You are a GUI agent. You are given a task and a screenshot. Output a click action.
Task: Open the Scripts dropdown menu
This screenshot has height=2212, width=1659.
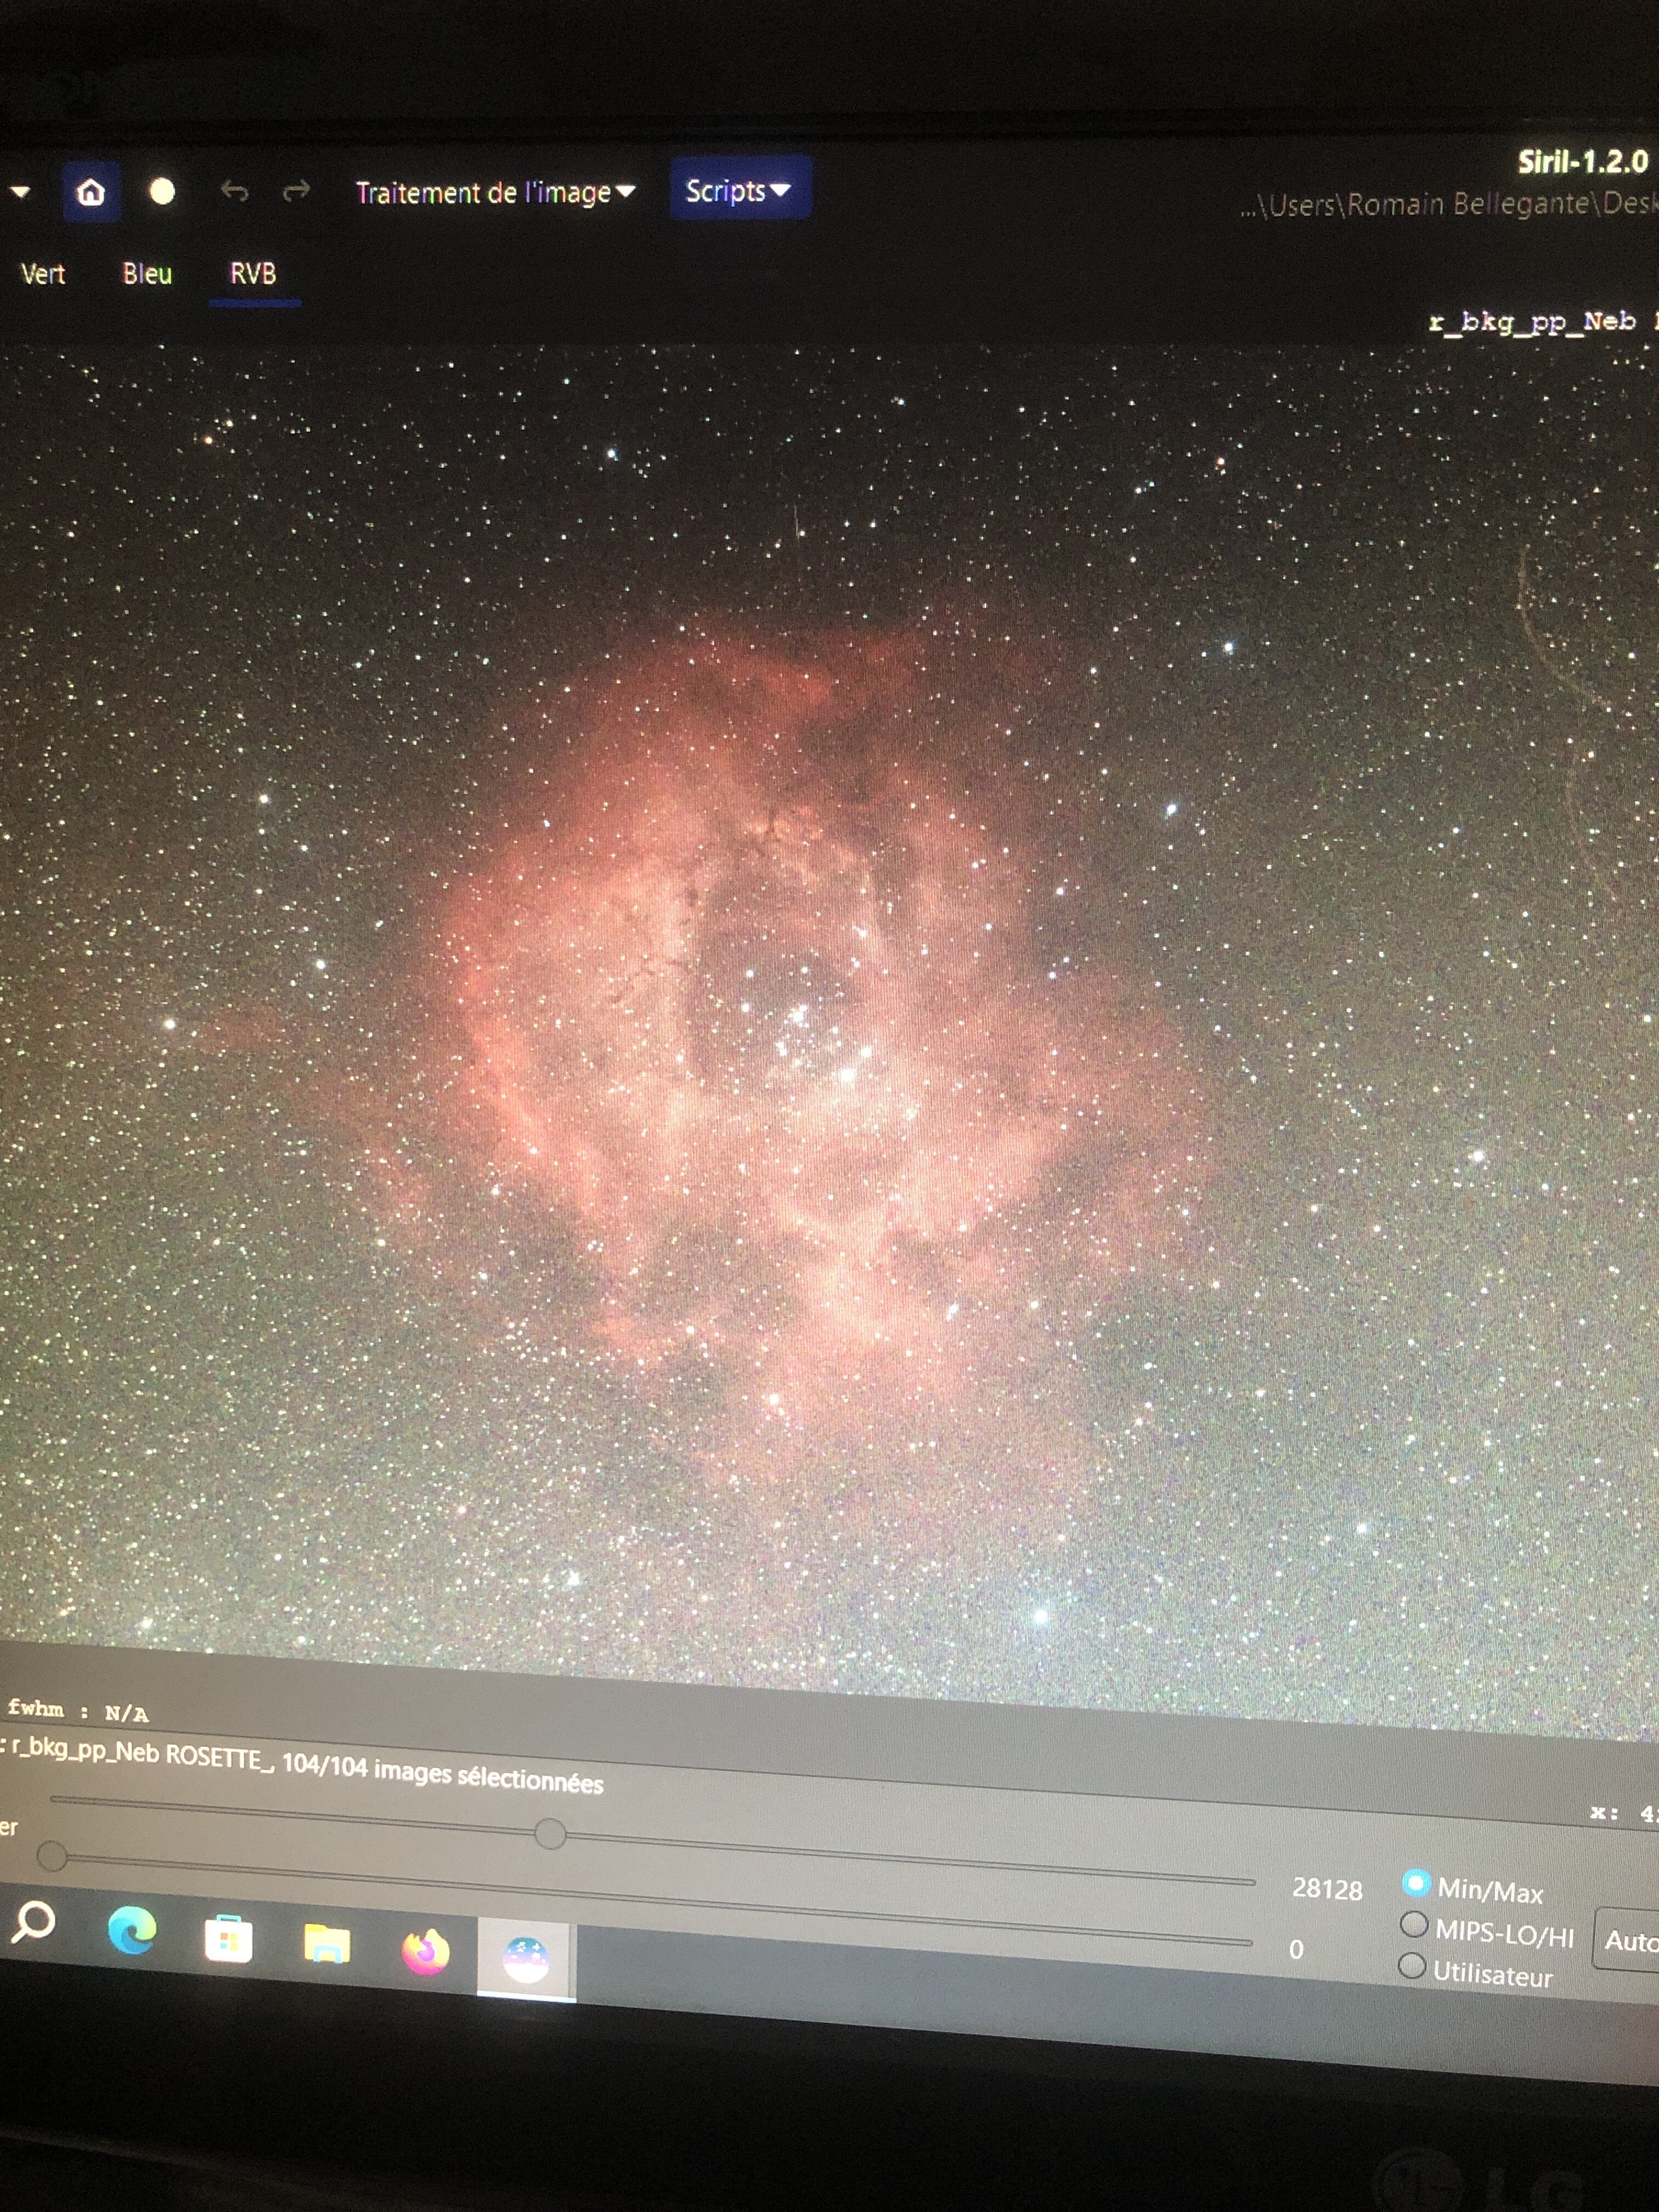(738, 190)
